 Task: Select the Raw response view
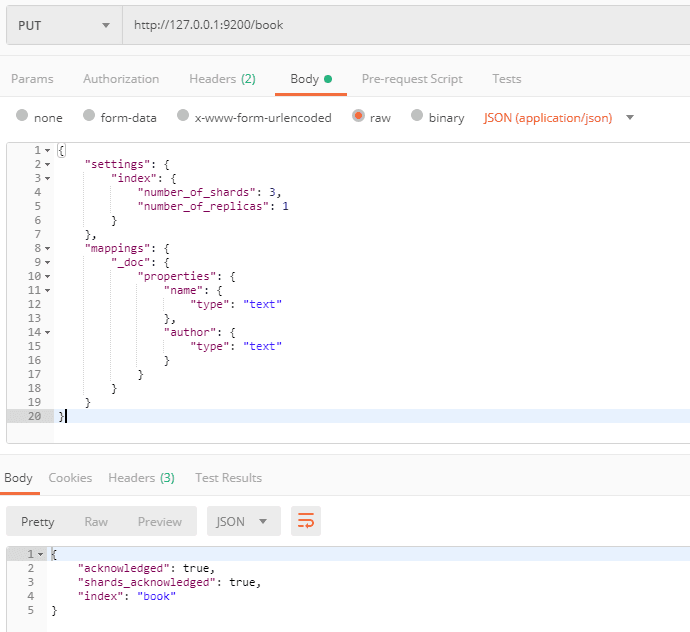96,522
